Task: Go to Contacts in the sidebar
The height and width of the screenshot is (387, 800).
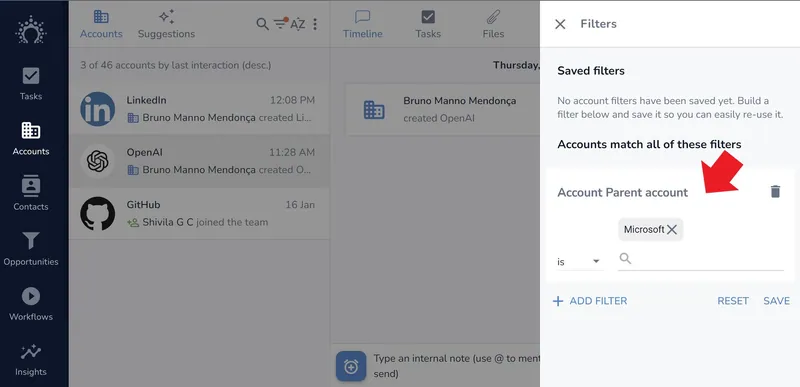Action: (x=31, y=193)
